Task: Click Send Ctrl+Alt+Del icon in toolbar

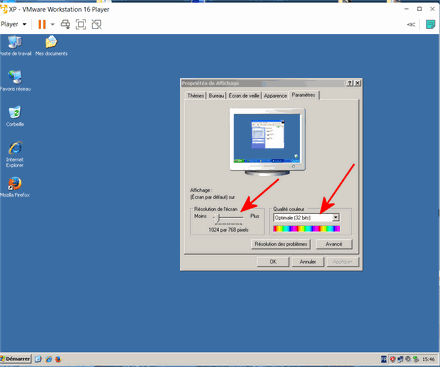Action: coord(65,24)
